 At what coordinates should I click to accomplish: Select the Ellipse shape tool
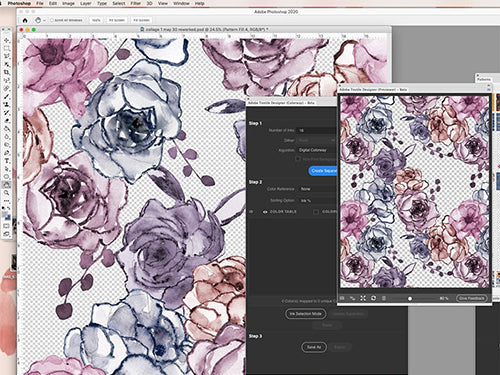coord(6,177)
